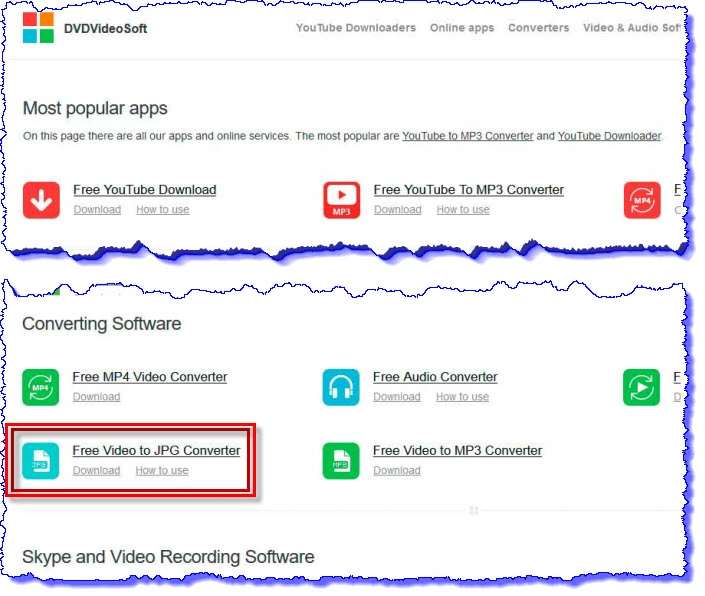This screenshot has height=596, width=705.
Task: Click the red YouTube to MP3 play icon
Action: (x=342, y=200)
